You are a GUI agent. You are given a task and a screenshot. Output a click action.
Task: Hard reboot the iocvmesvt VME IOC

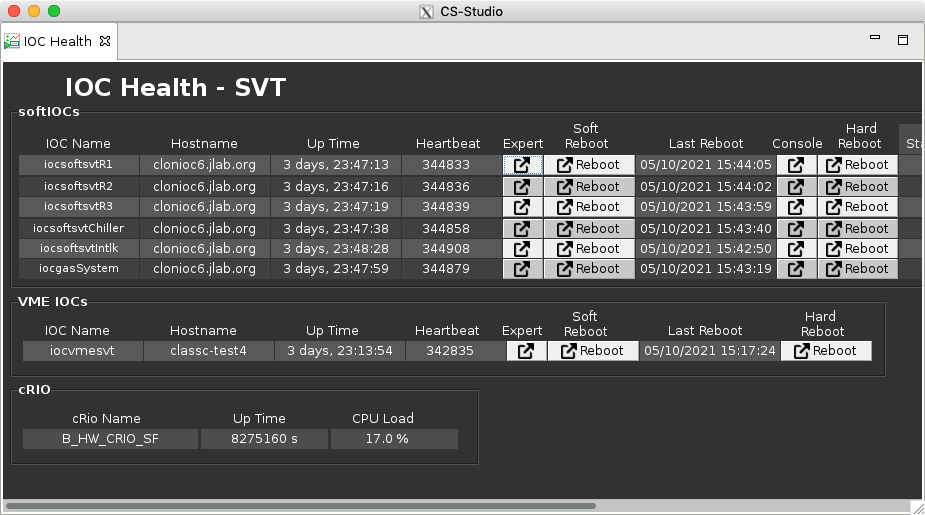tap(825, 351)
